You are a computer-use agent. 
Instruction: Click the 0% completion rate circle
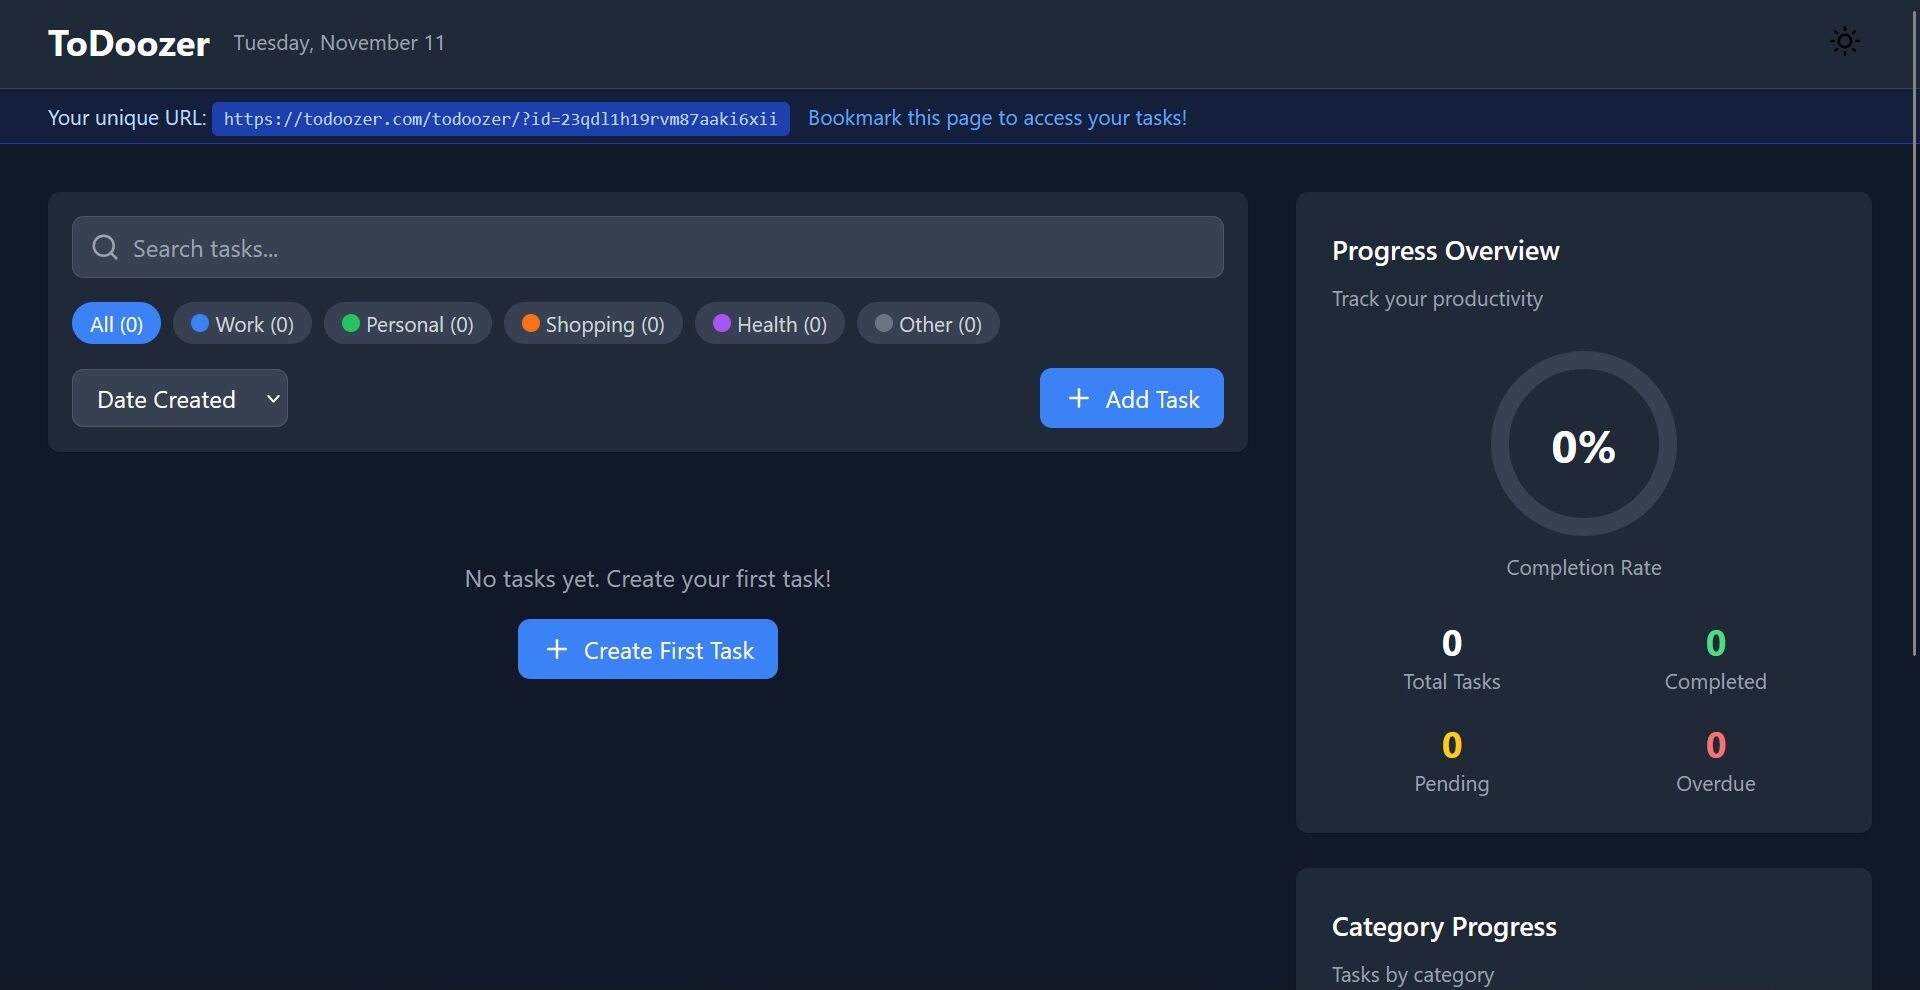pyautogui.click(x=1583, y=444)
